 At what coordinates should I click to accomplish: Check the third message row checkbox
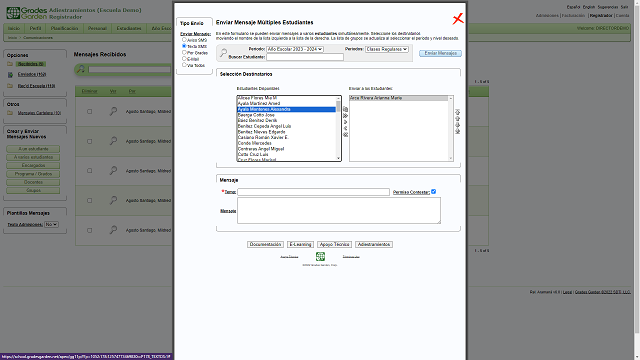pyautogui.click(x=89, y=171)
